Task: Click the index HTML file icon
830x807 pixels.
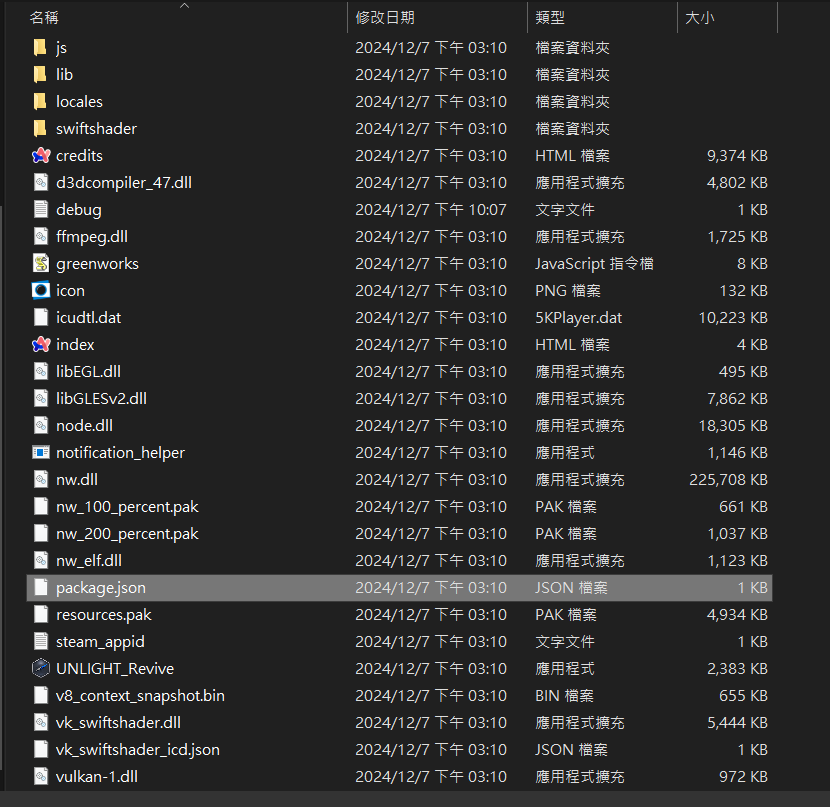Action: (x=41, y=344)
